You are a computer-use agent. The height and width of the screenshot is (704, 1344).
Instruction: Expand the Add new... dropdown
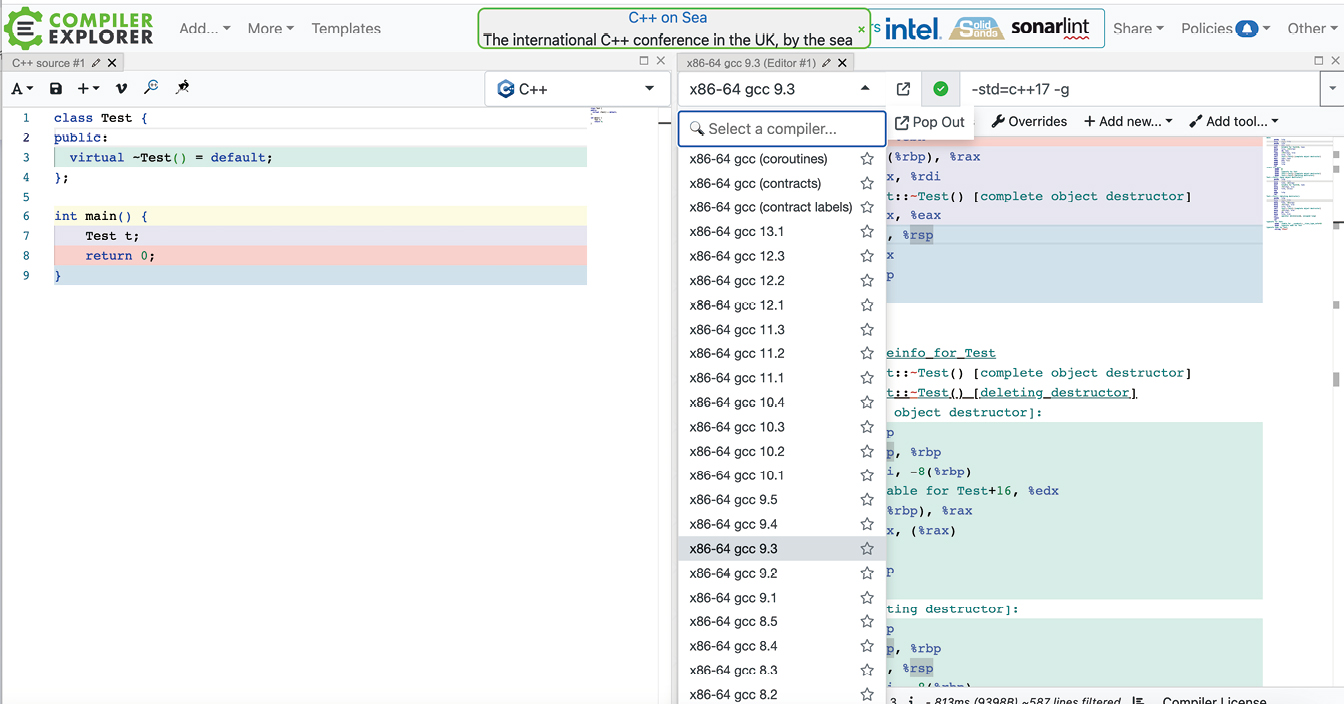(1128, 122)
